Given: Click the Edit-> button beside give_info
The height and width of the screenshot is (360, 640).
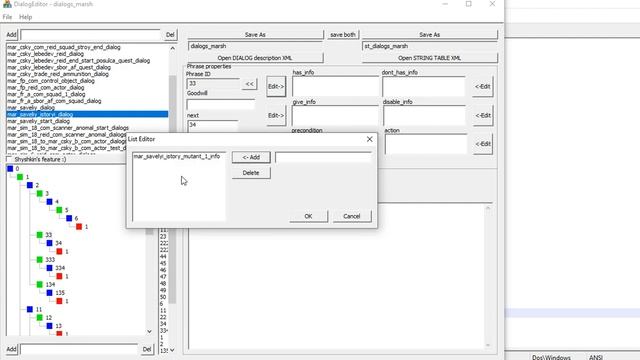Looking at the screenshot, I should [276, 116].
